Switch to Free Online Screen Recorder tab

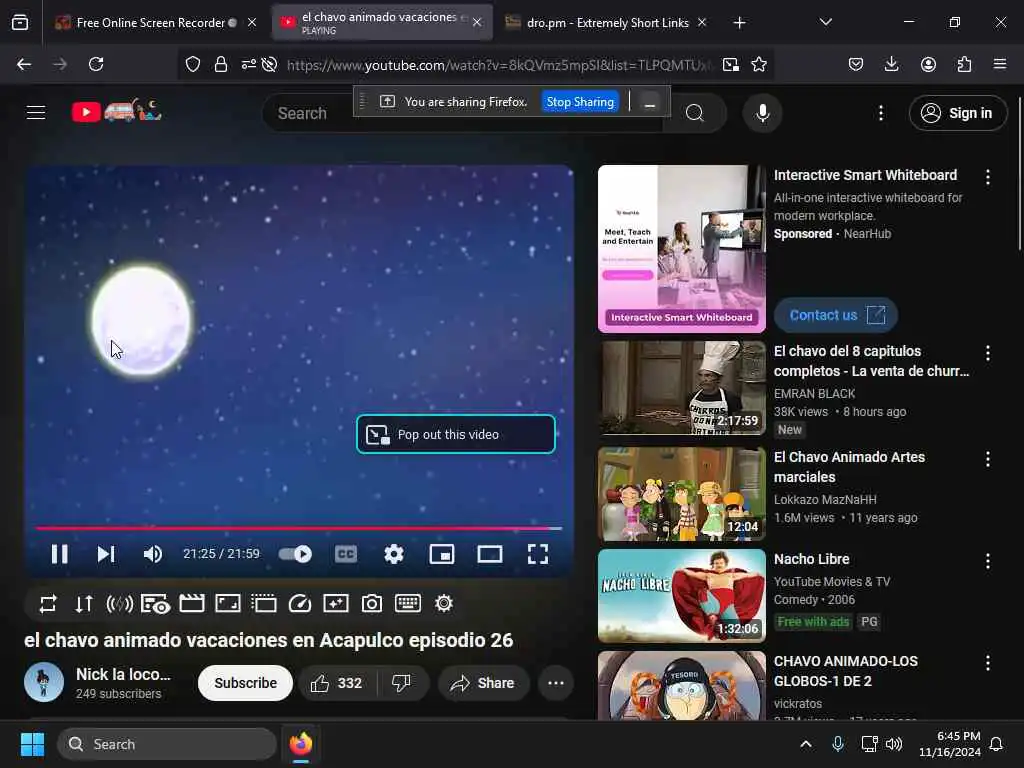point(156,23)
